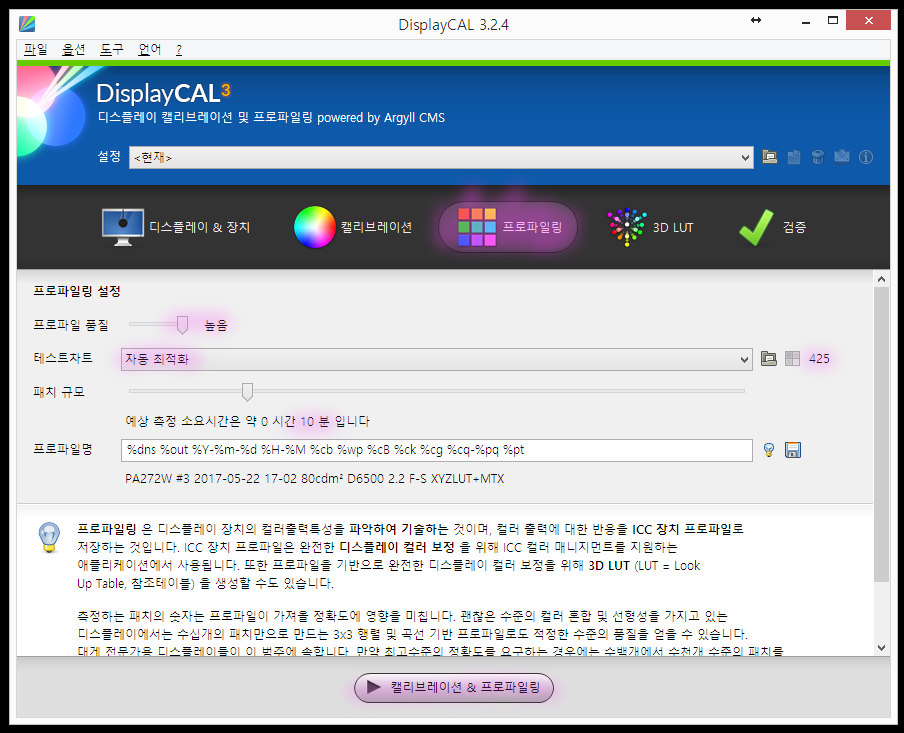Switch to the 디스플레이 & 장치 tab
The image size is (904, 733).
click(x=177, y=227)
